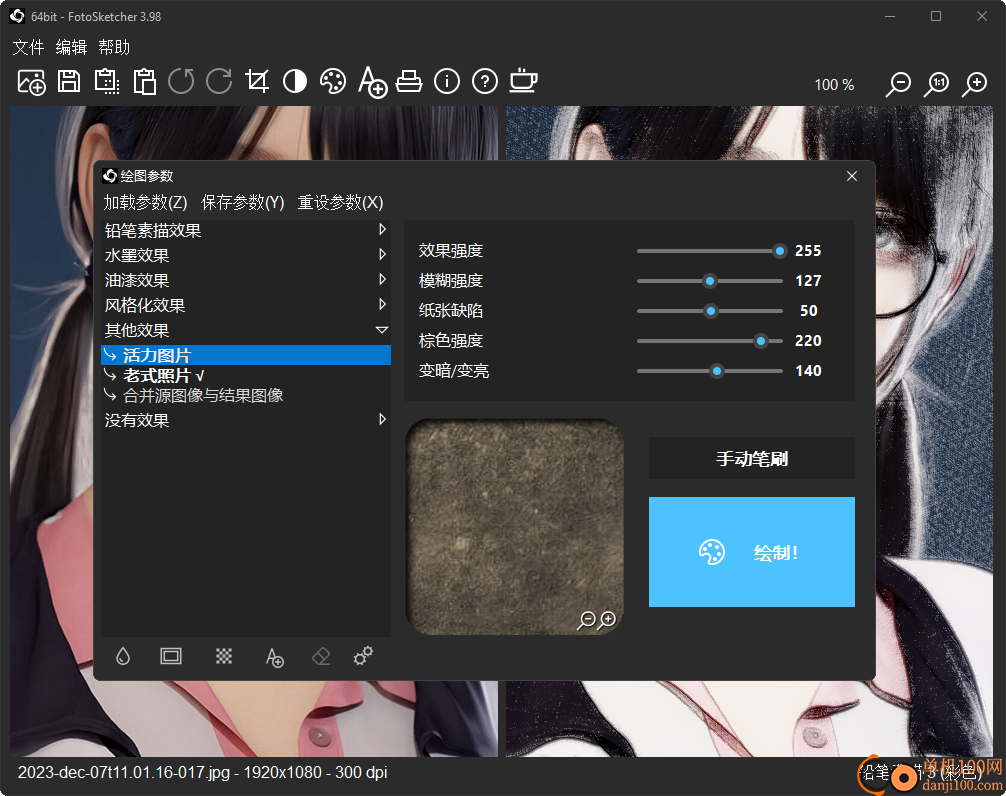
Task: Click the 风格化效果 category label
Action: coord(145,305)
